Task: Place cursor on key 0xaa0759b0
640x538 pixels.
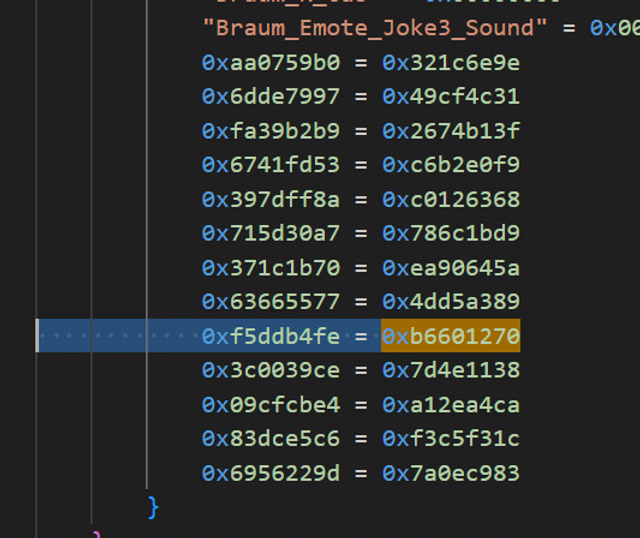Action: [270, 63]
